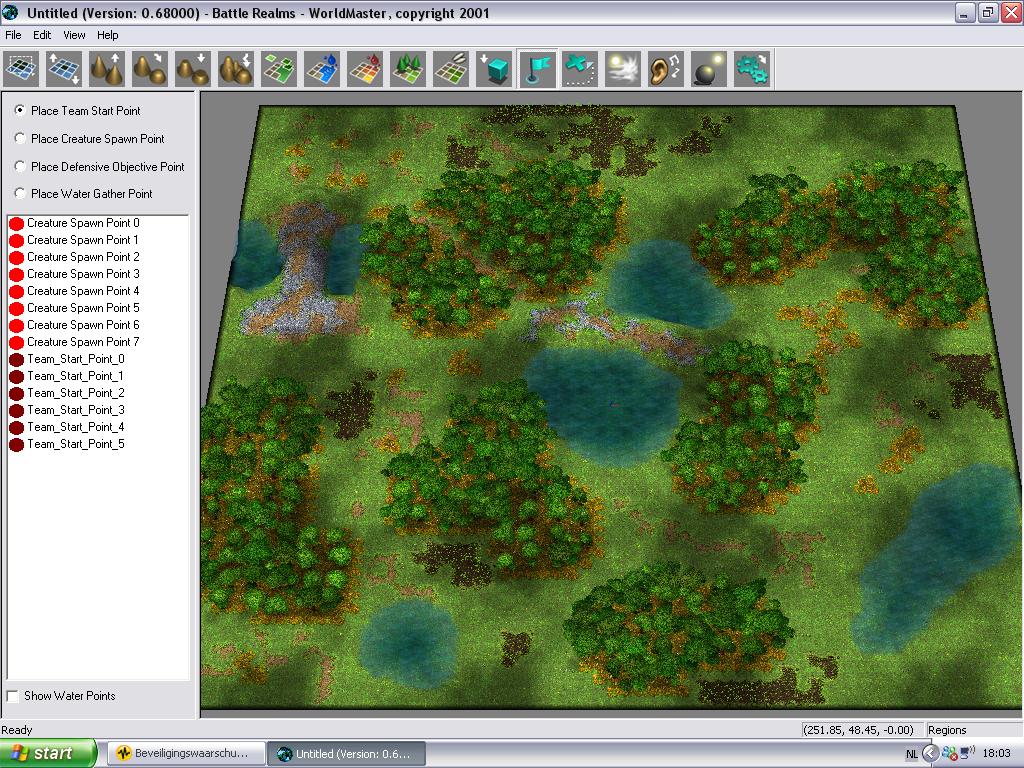1024x768 pixels.
Task: Open the Help menu
Action: point(108,35)
